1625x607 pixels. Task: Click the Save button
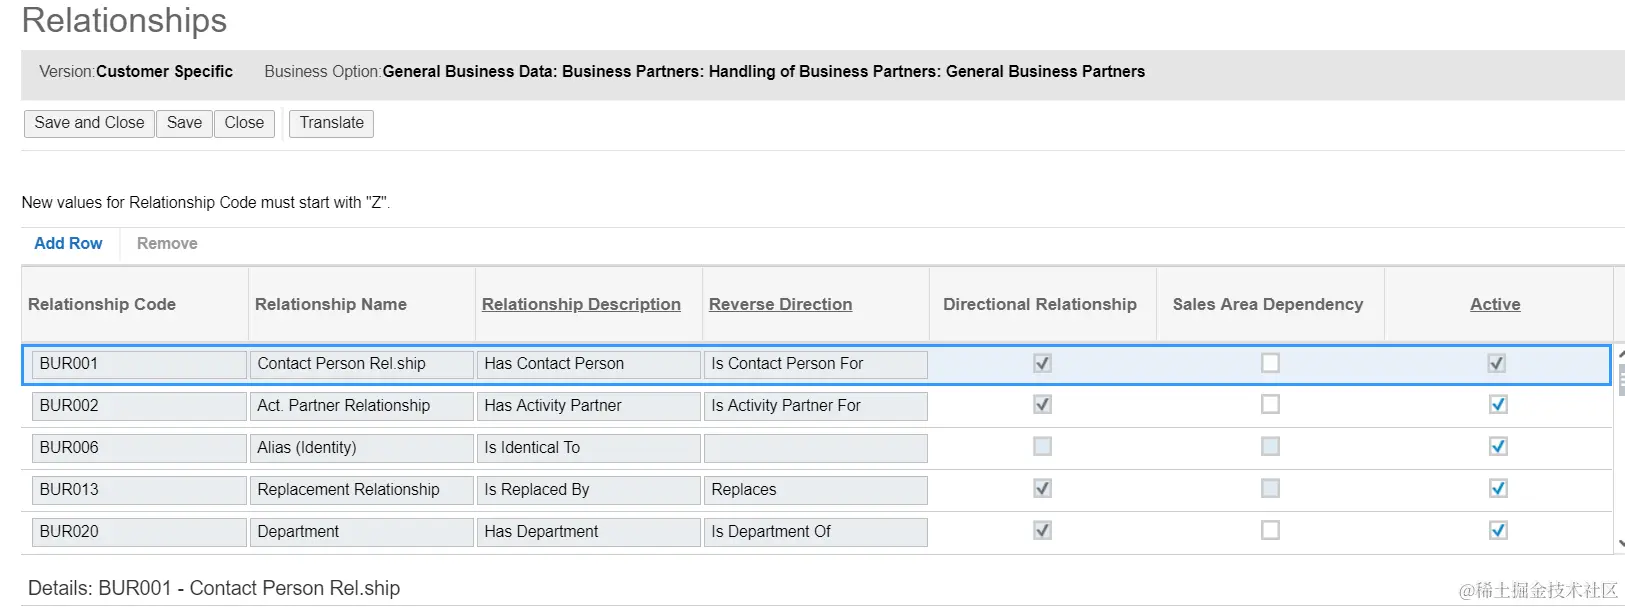coord(184,123)
